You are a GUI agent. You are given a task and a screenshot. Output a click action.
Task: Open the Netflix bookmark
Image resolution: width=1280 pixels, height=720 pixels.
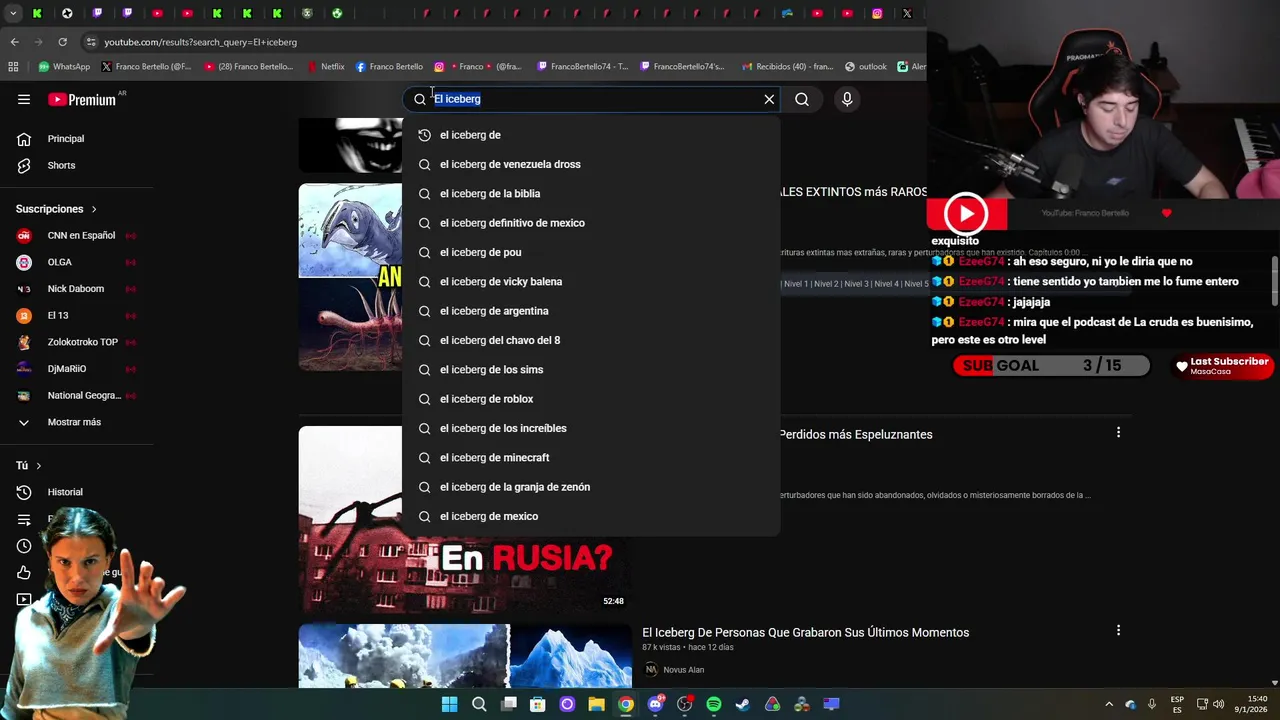tap(325, 67)
